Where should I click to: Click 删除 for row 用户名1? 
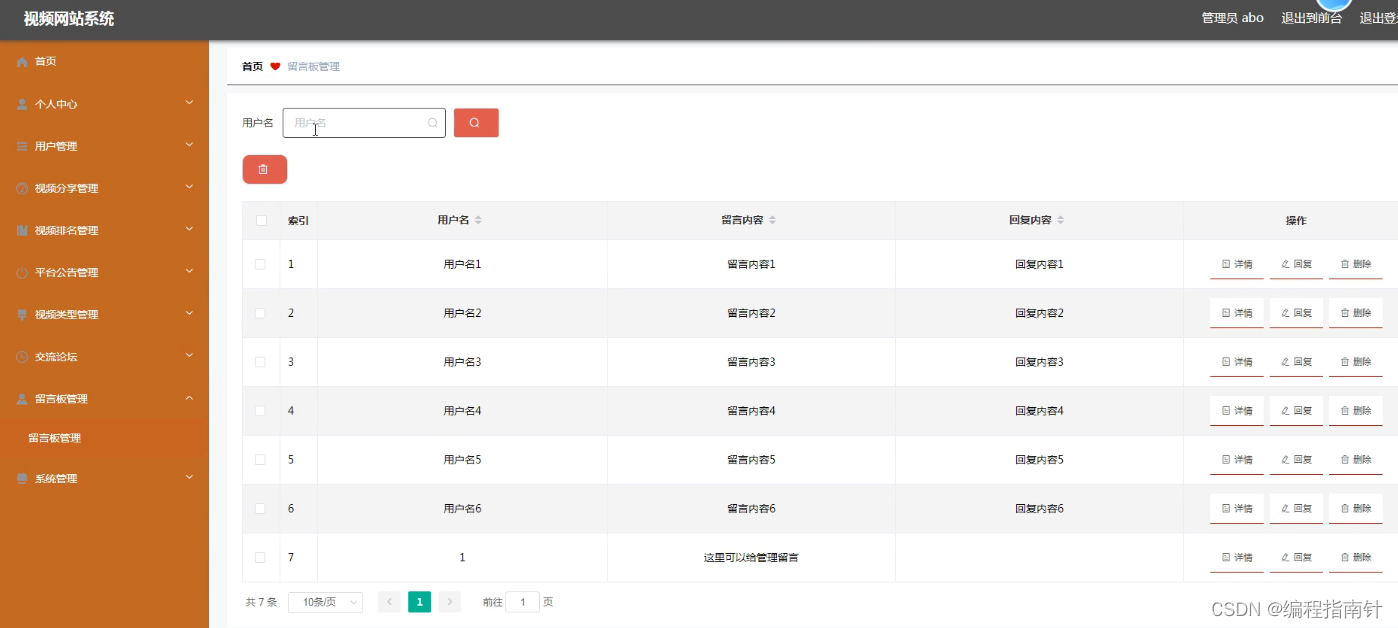(x=1355, y=264)
